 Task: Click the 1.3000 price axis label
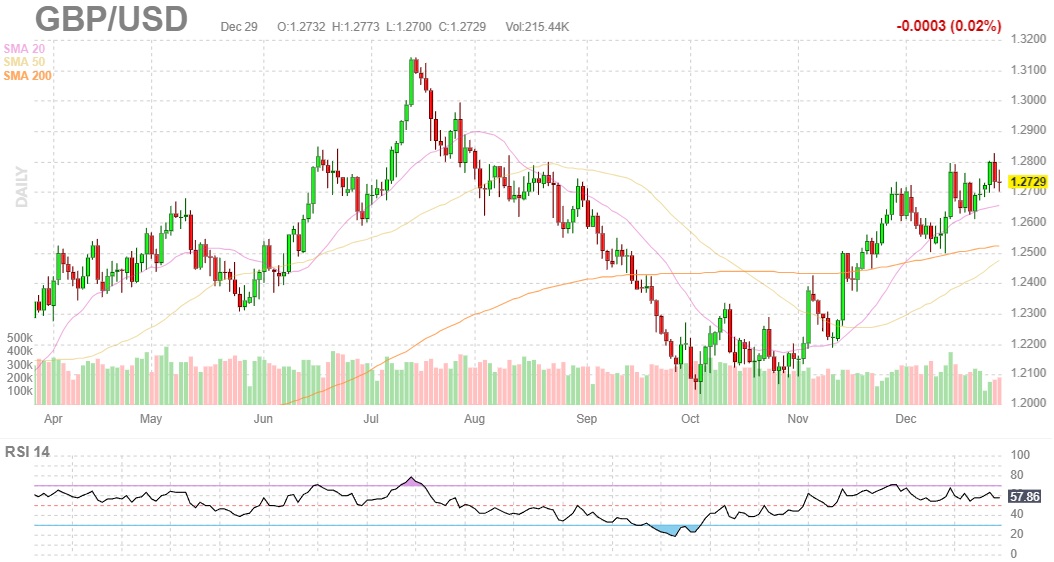(1028, 100)
